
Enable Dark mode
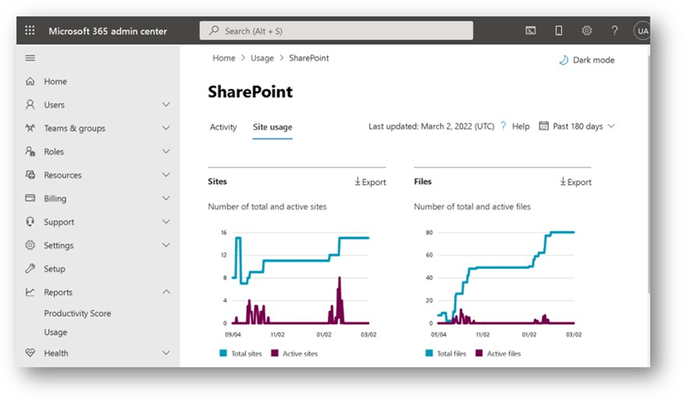pyautogui.click(x=587, y=60)
